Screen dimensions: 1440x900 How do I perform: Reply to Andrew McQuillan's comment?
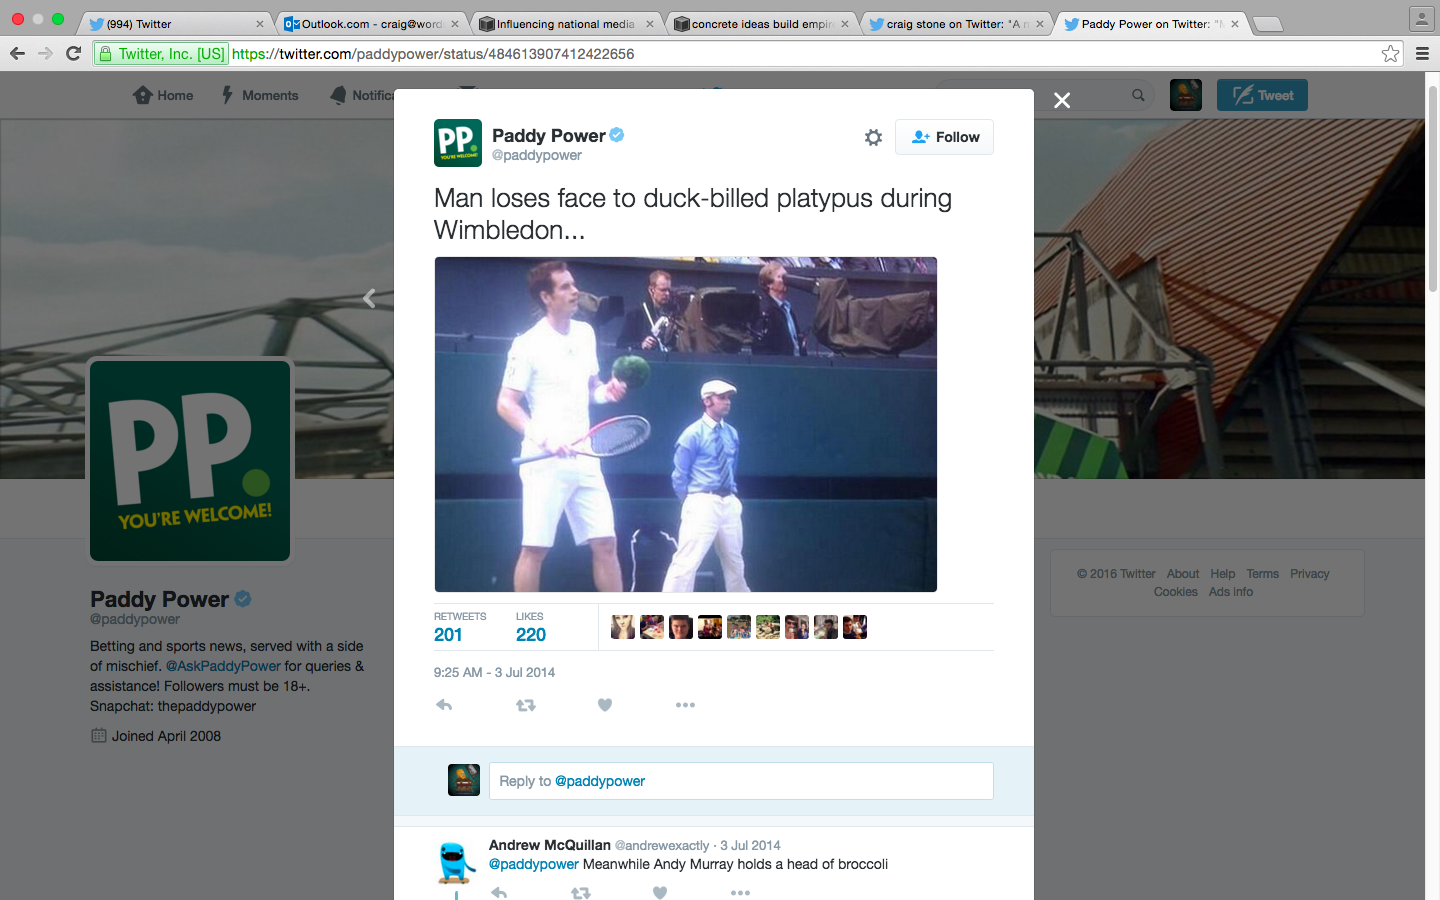[x=499, y=892]
